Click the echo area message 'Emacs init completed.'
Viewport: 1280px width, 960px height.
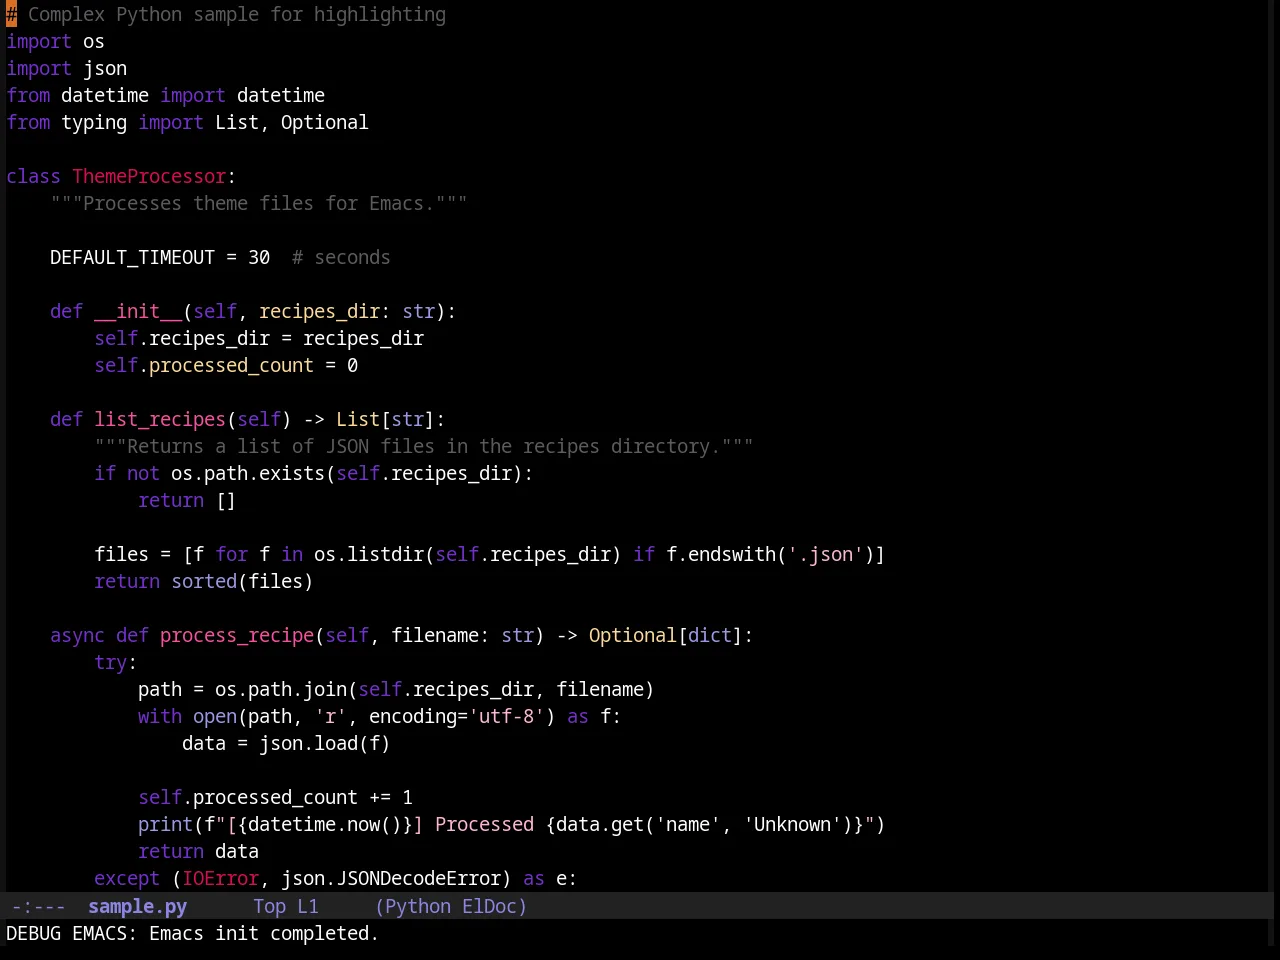coord(264,933)
